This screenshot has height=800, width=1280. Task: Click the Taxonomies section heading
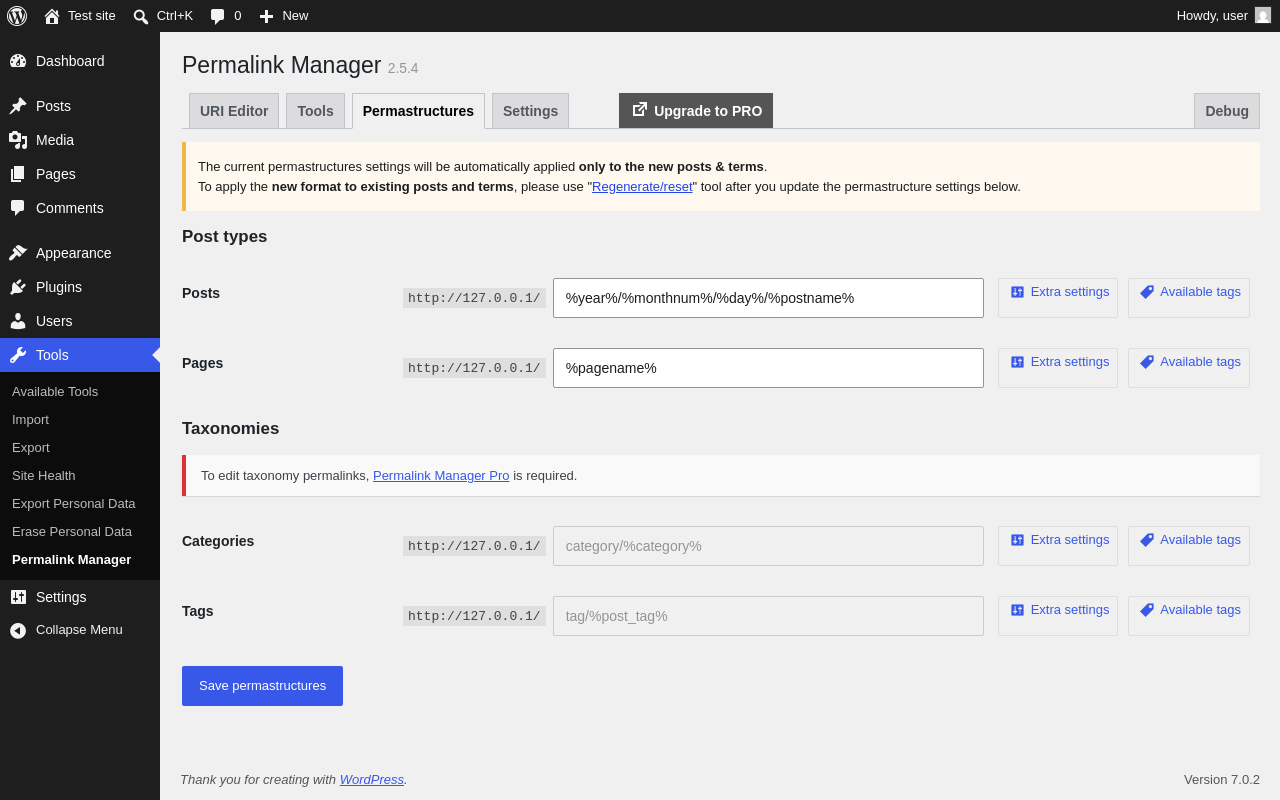tap(231, 429)
